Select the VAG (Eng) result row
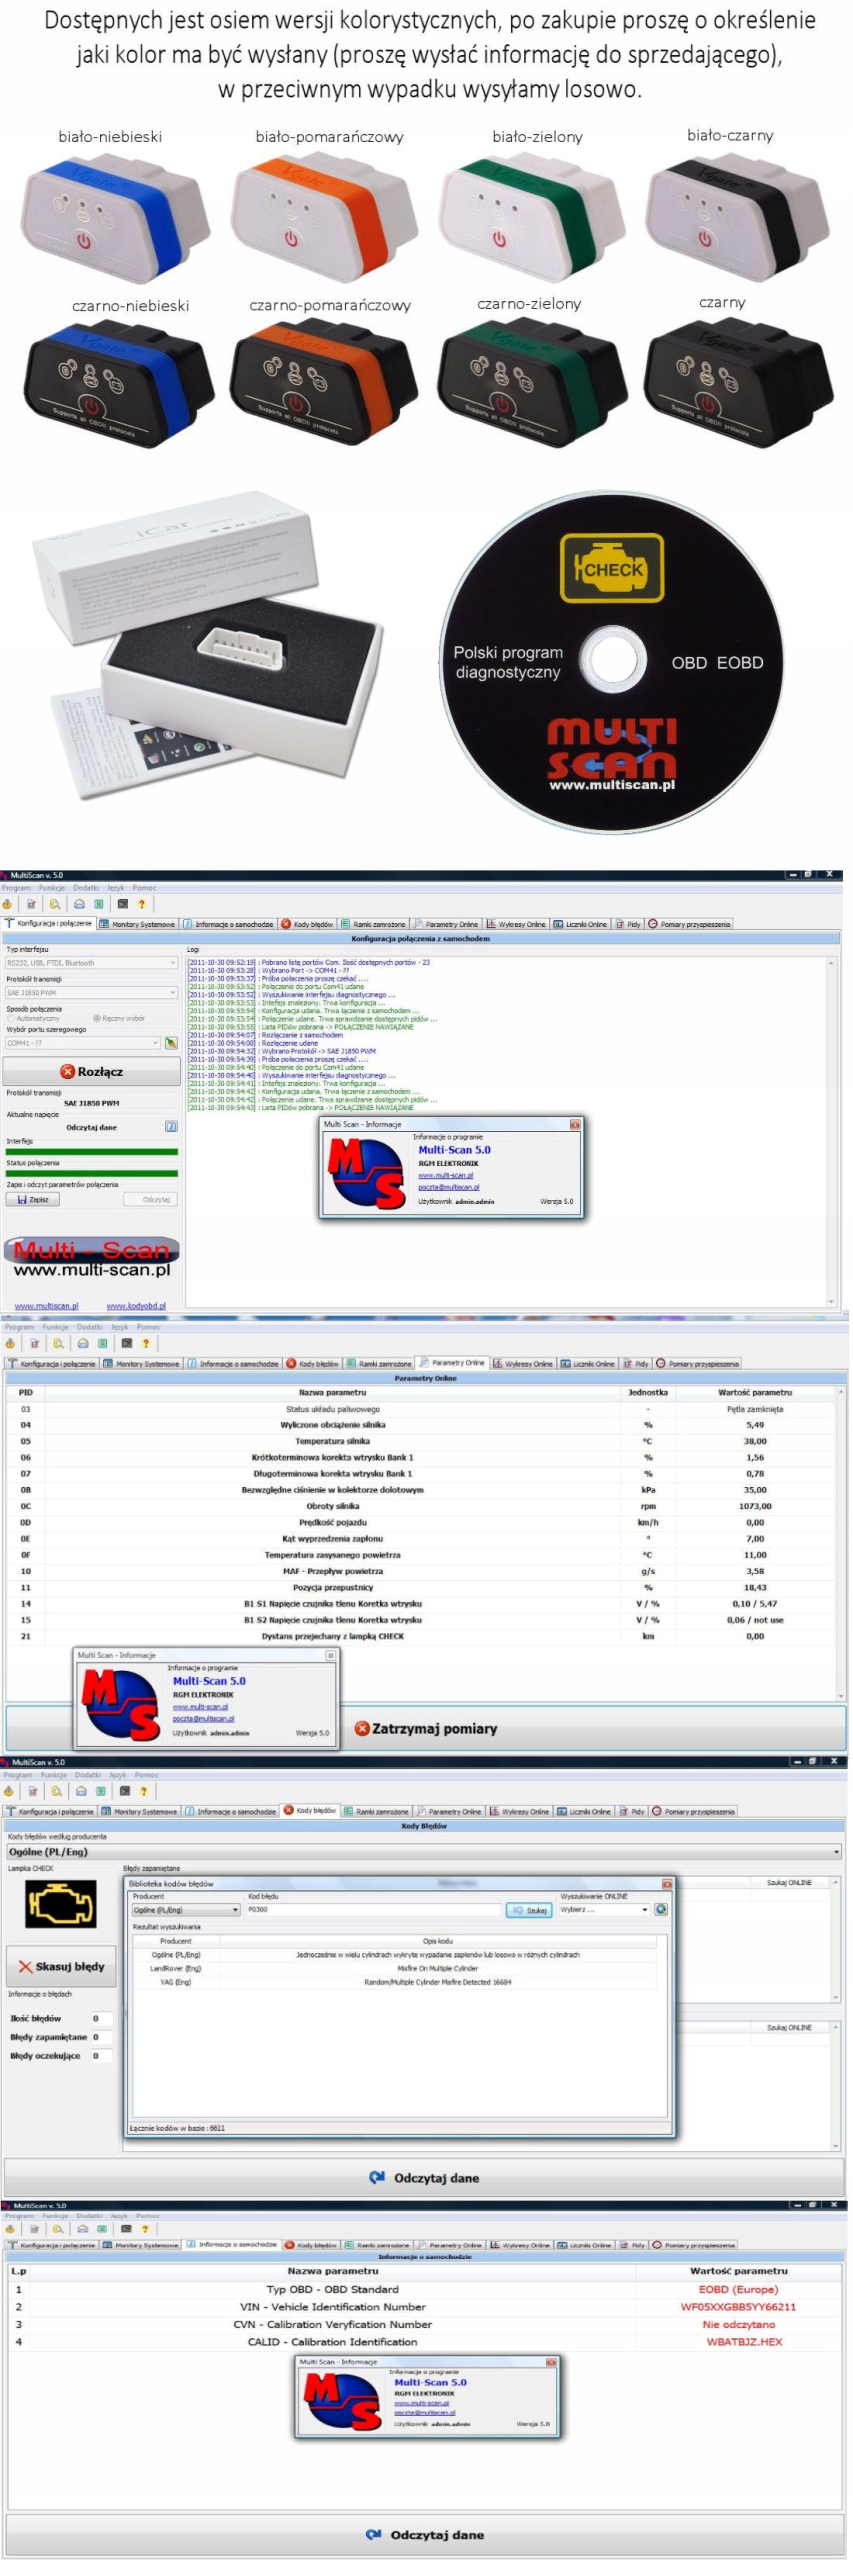 coord(395,1982)
